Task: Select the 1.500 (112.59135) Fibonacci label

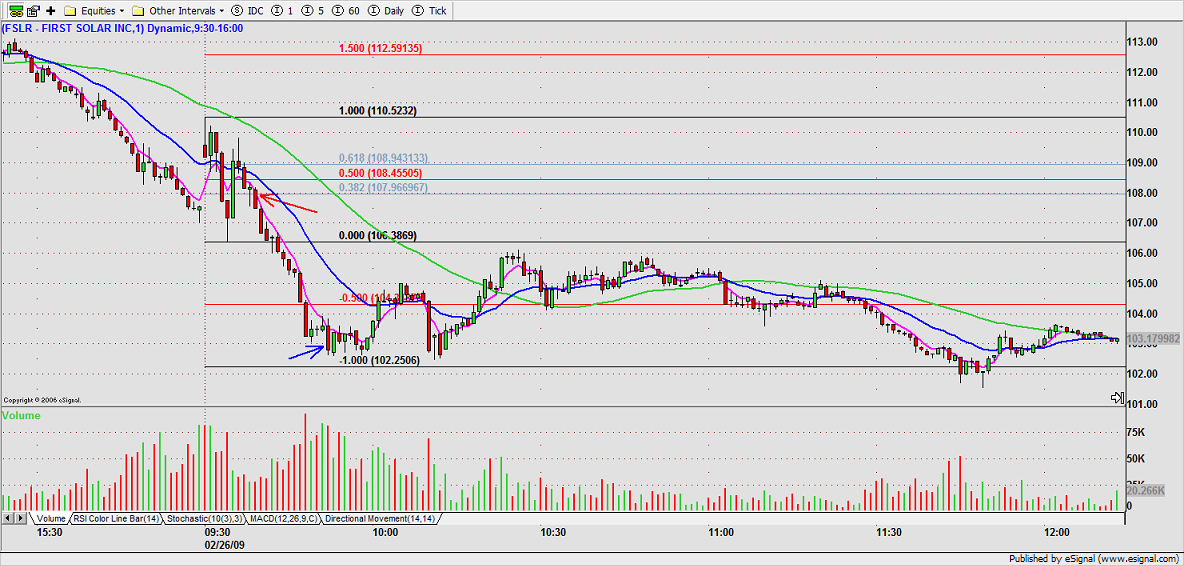Action: pyautogui.click(x=379, y=48)
